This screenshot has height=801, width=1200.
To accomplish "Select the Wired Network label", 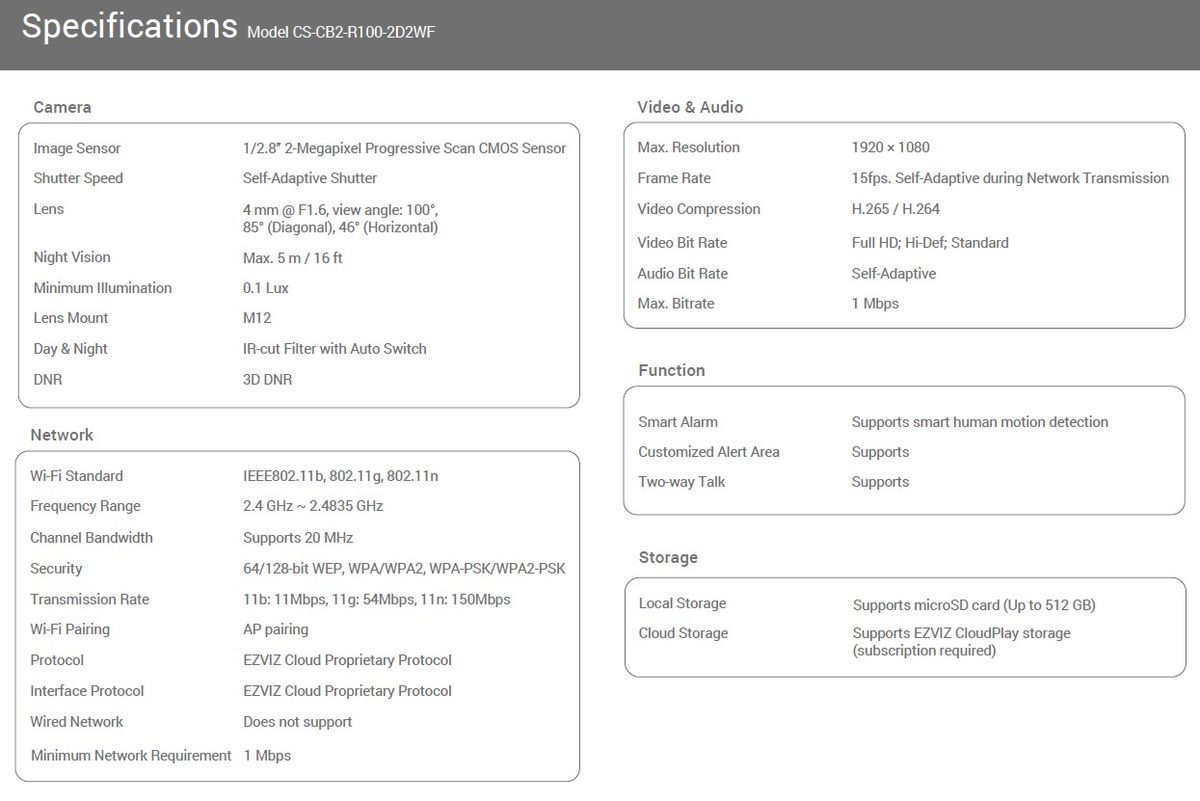I will pos(77,722).
